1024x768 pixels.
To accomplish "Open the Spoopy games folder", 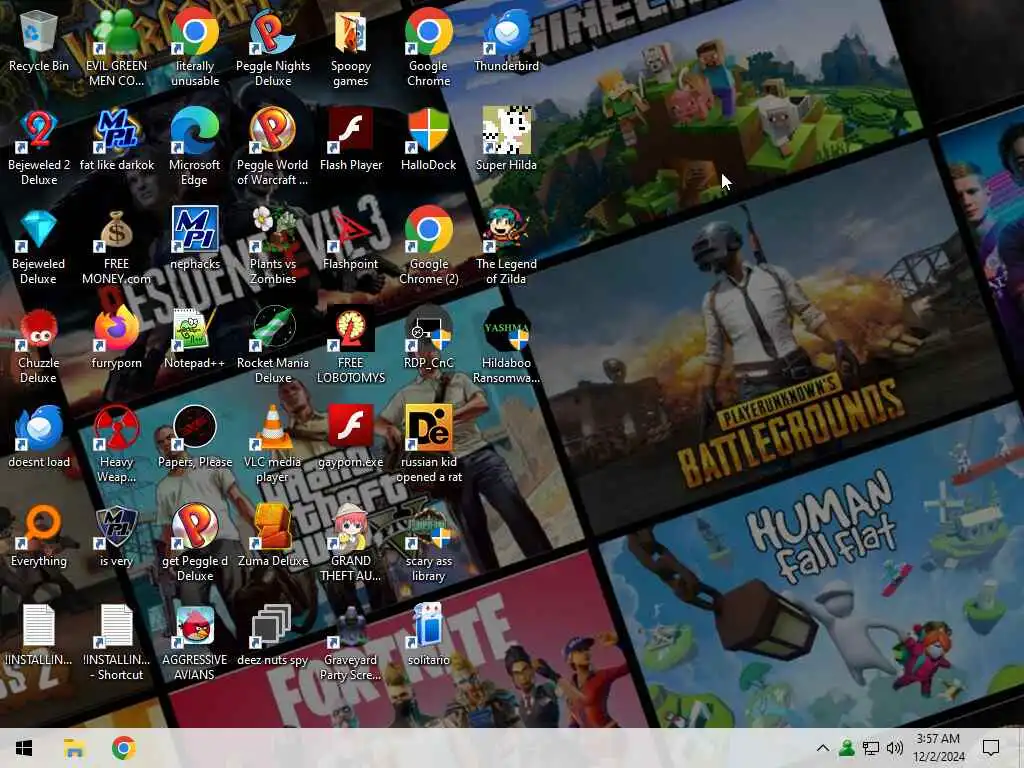I will [351, 33].
